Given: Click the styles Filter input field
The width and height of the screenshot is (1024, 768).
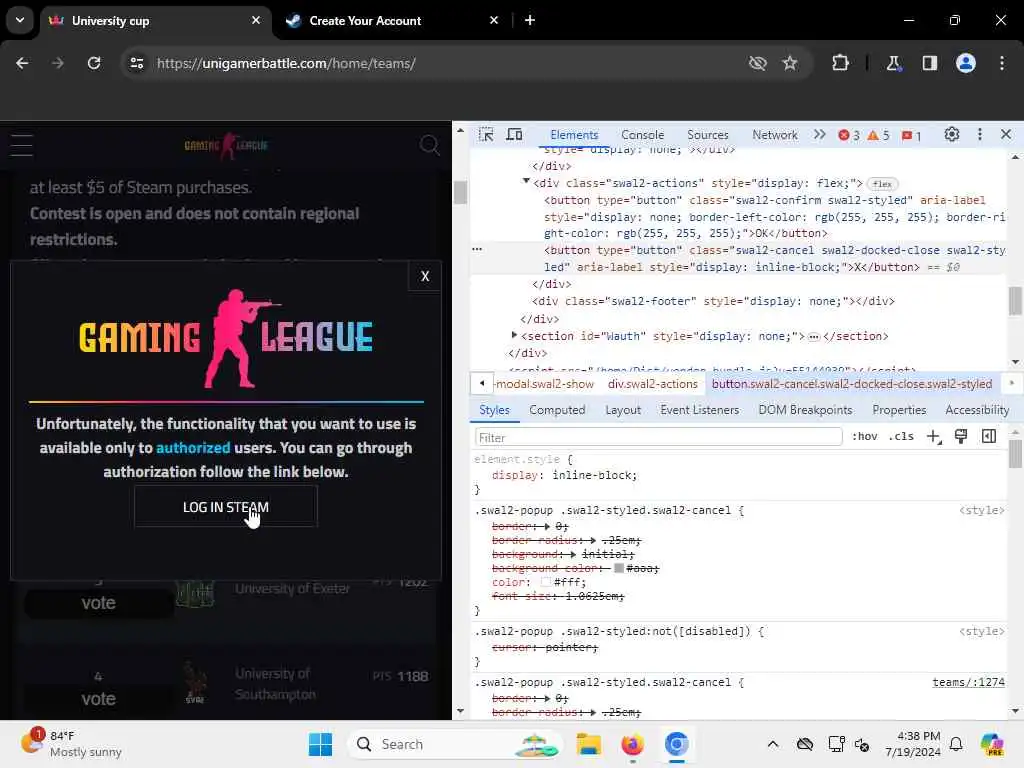Looking at the screenshot, I should [658, 437].
